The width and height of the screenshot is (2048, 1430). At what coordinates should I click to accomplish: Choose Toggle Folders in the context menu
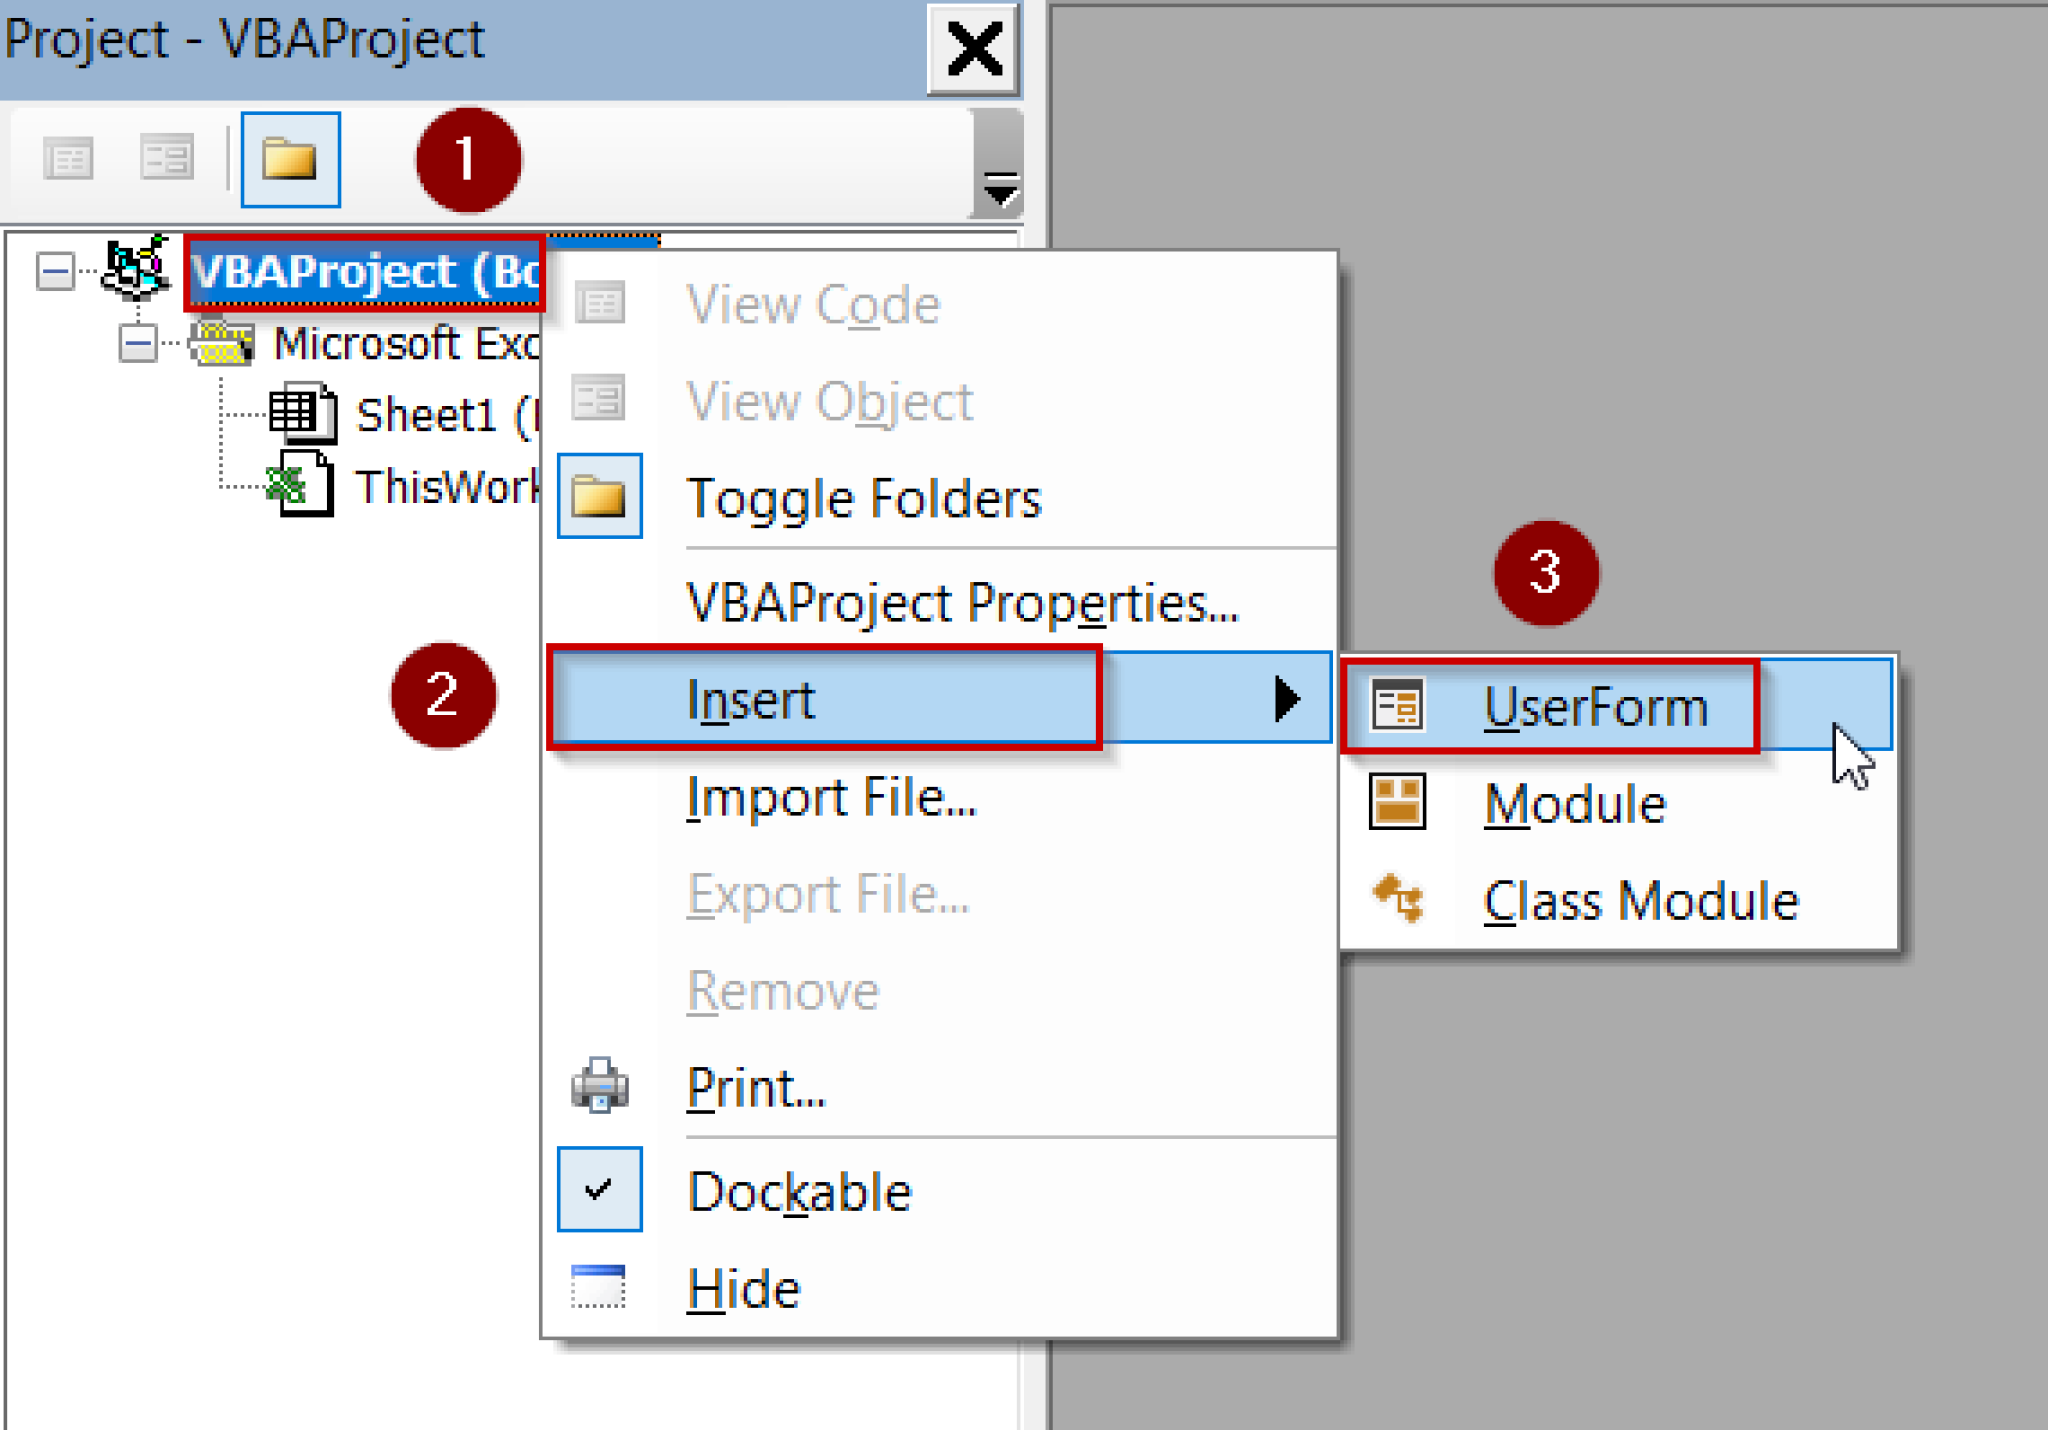coord(864,498)
